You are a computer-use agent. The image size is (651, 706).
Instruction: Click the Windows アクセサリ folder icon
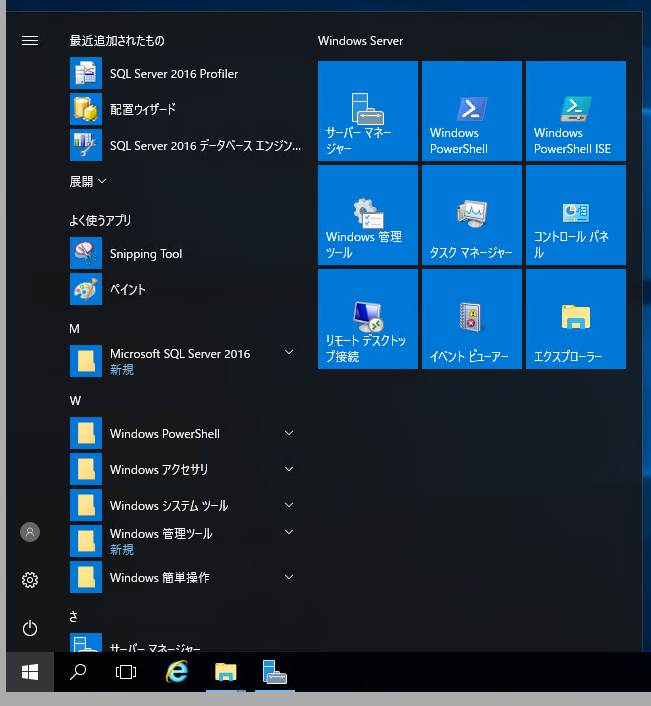coord(86,469)
